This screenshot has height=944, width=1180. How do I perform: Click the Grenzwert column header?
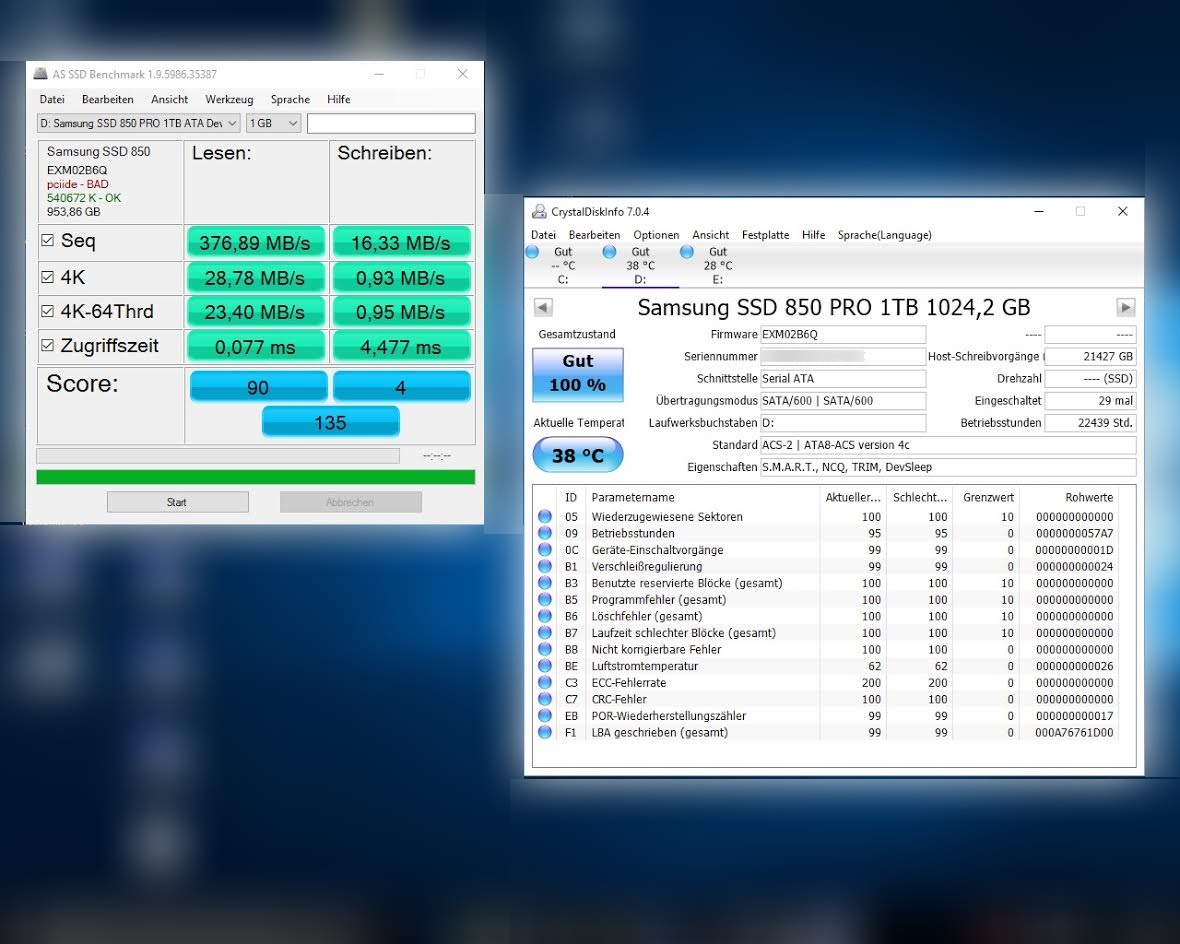pos(987,497)
